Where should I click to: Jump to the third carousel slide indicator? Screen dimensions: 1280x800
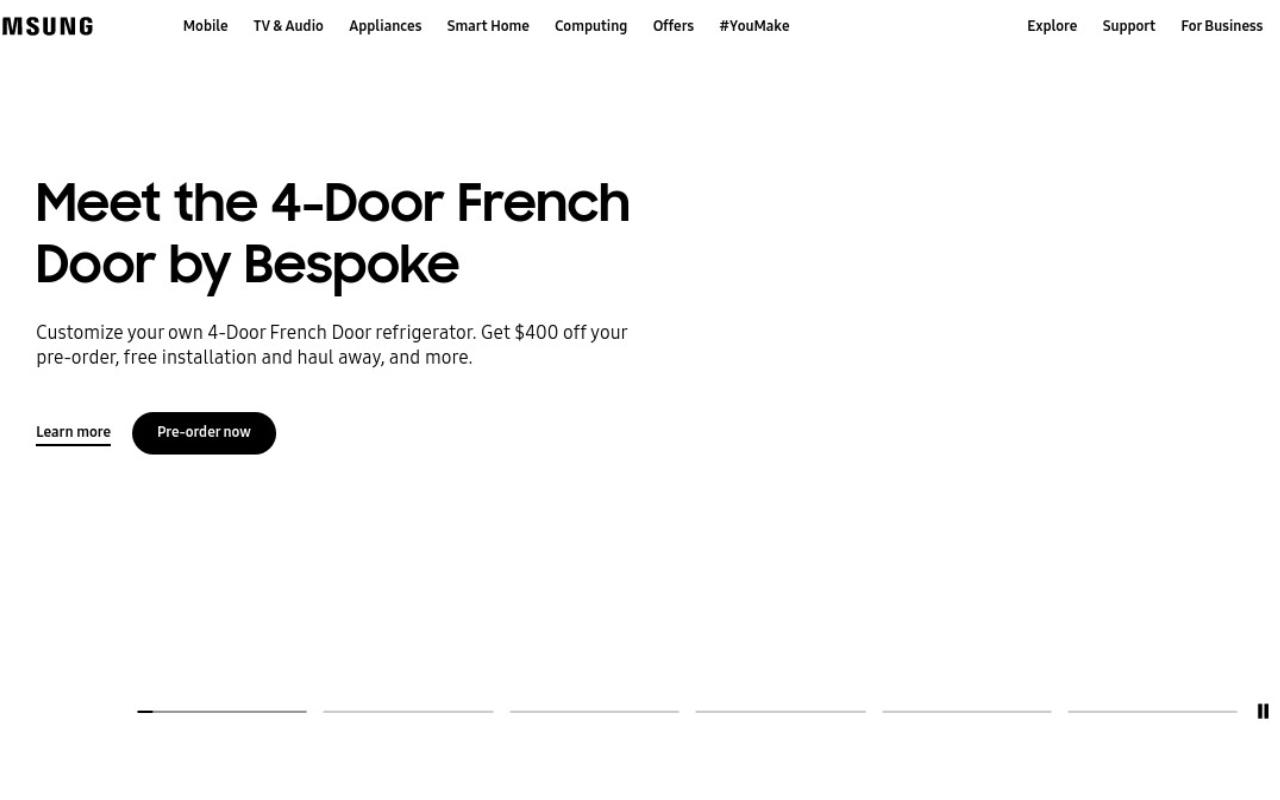click(x=594, y=711)
